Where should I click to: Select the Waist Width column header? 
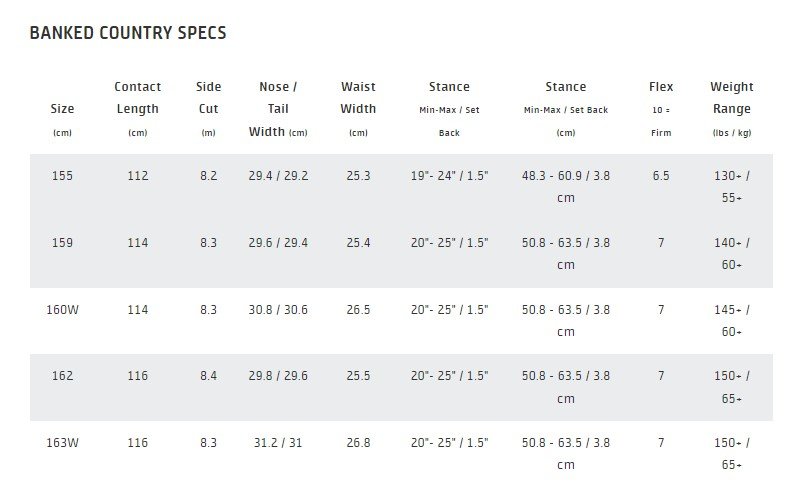[358, 98]
